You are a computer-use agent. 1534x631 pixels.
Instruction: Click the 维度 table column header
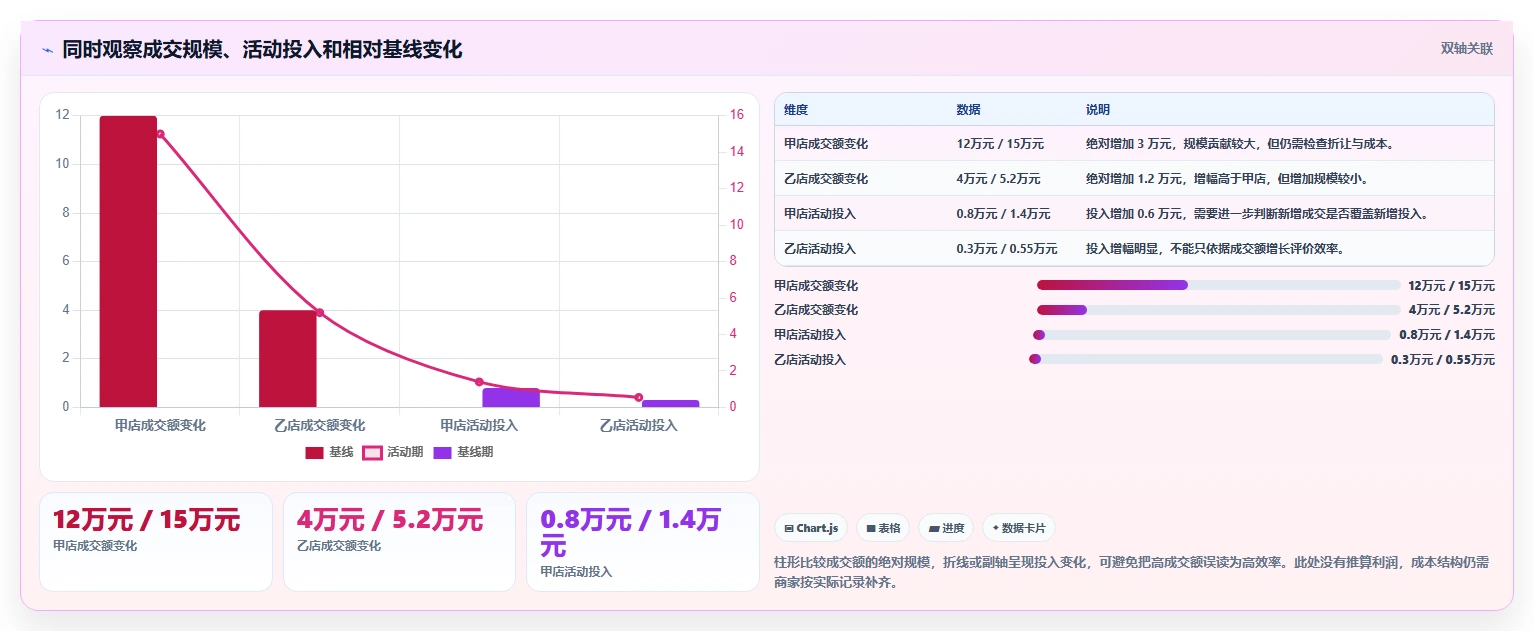point(796,110)
